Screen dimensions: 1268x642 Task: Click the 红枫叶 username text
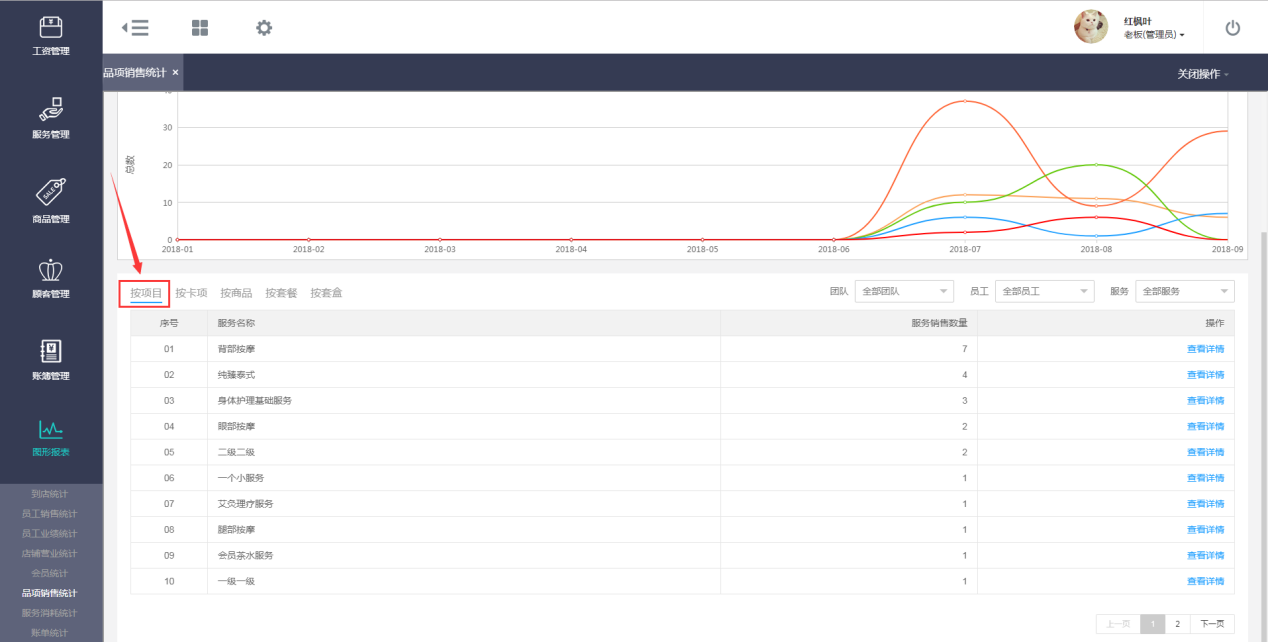pyautogui.click(x=1138, y=21)
